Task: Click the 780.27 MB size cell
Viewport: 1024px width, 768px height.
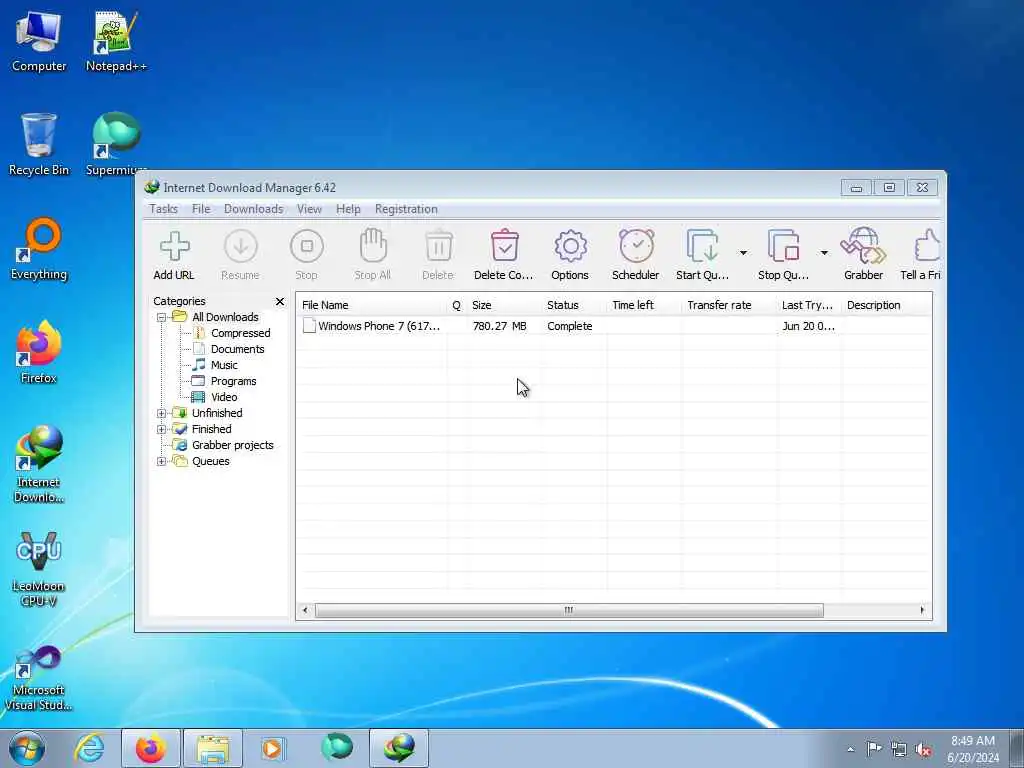Action: click(500, 326)
